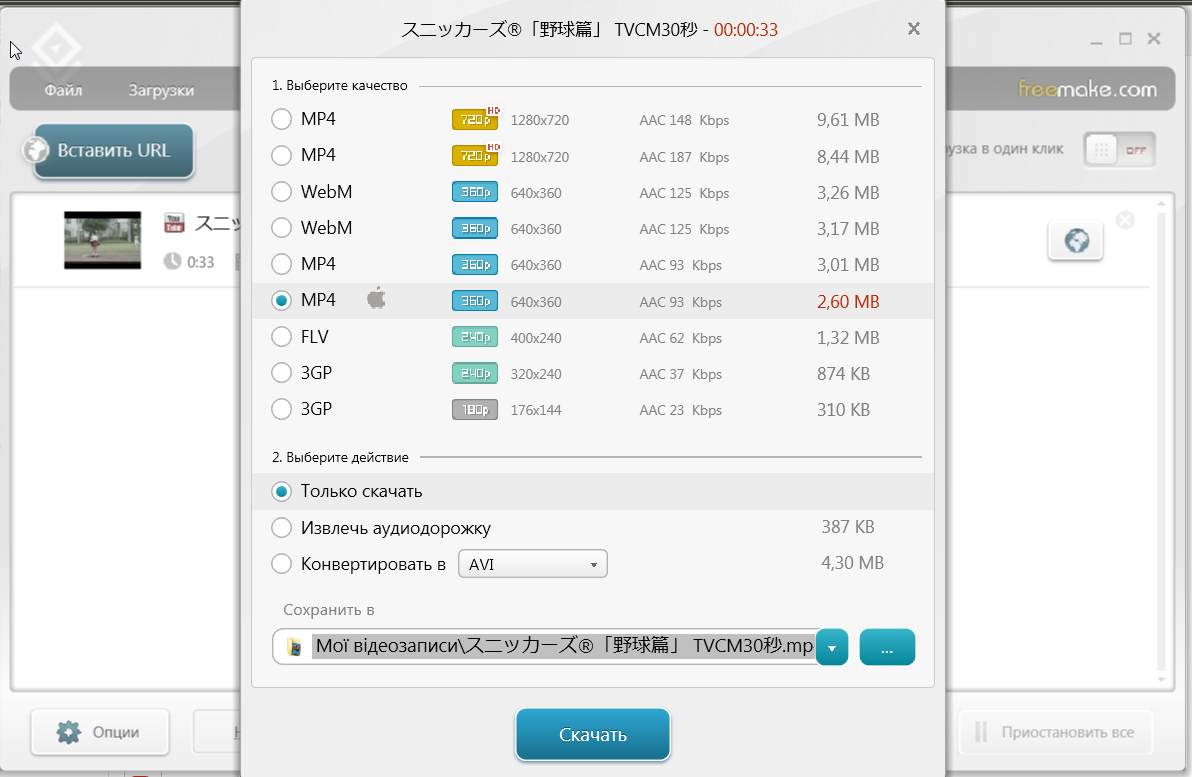Select the 'Конвертировать в' action radio

(x=281, y=563)
